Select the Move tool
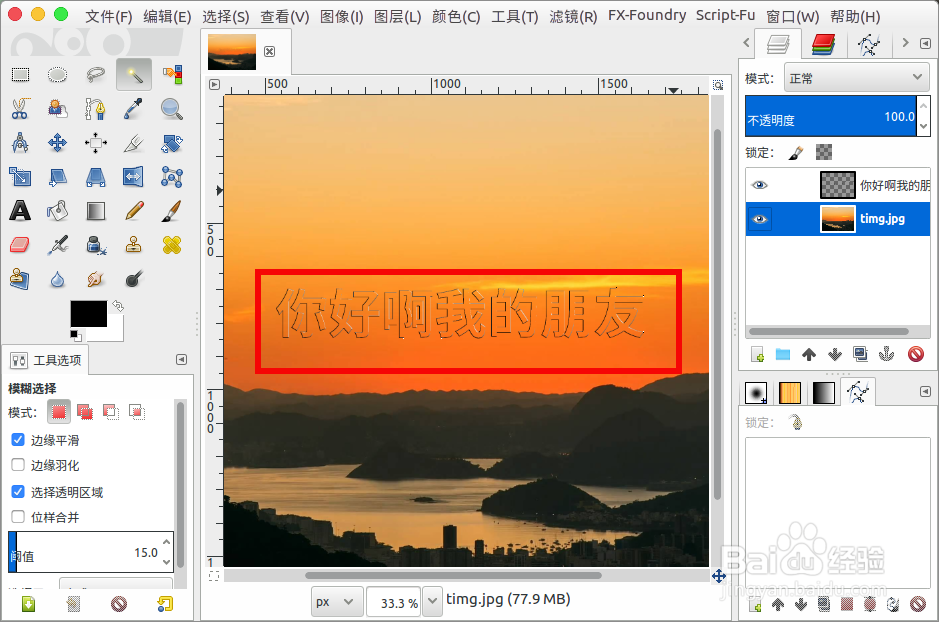Viewport: 939px width, 622px height. (x=57, y=143)
